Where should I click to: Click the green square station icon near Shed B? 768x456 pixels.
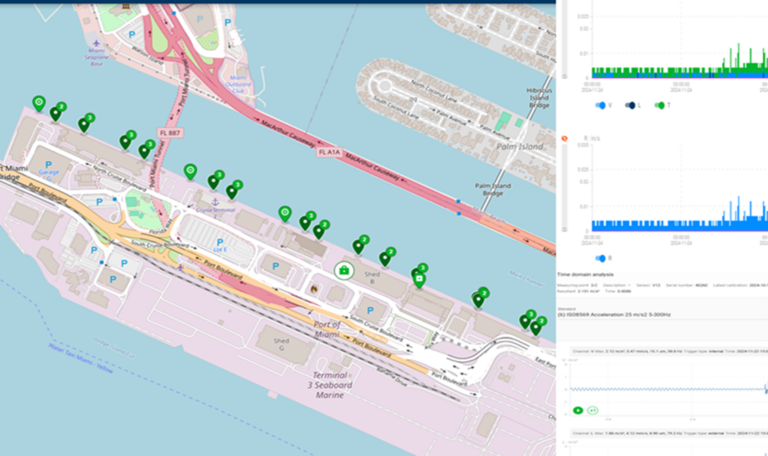click(344, 270)
